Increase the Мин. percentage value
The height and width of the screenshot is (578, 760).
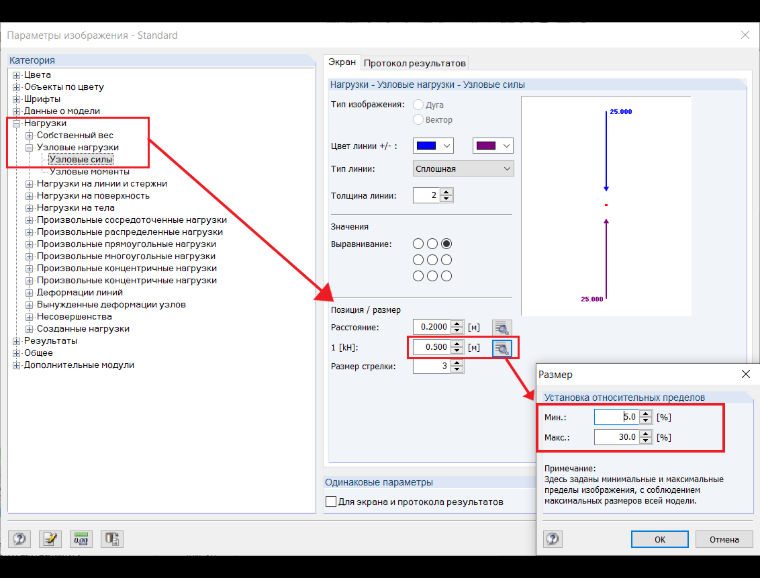tap(646, 414)
